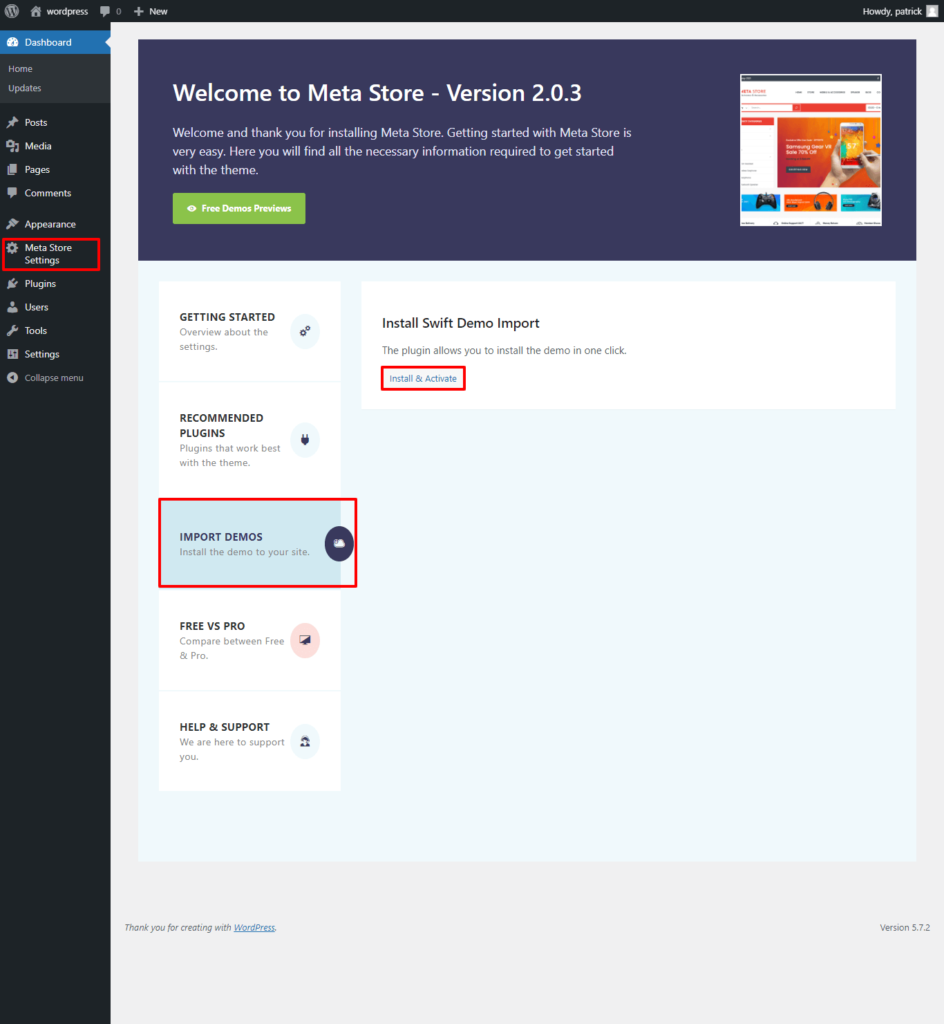
Task: Click the plug icon on Recommended Plugins card
Action: (305, 440)
